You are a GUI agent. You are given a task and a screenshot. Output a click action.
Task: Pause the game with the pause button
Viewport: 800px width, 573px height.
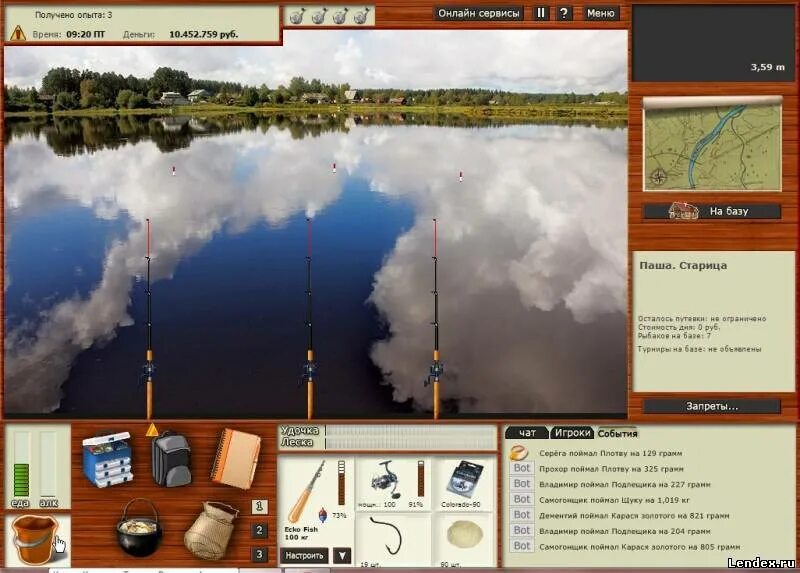pyautogui.click(x=541, y=13)
